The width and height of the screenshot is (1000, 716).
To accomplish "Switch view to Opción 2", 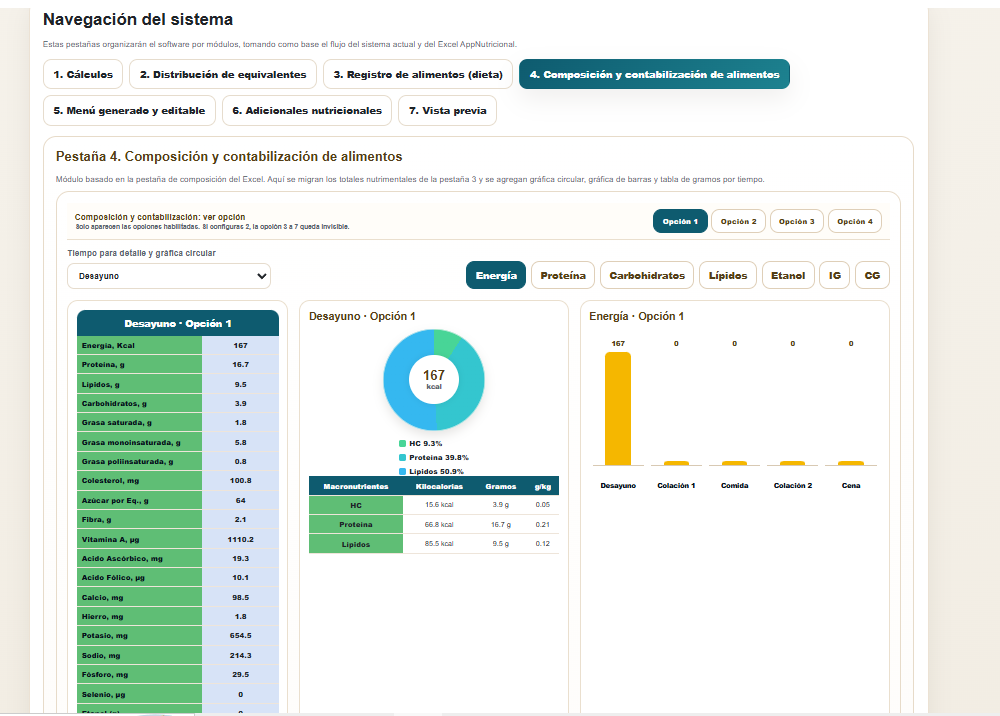I will [739, 221].
